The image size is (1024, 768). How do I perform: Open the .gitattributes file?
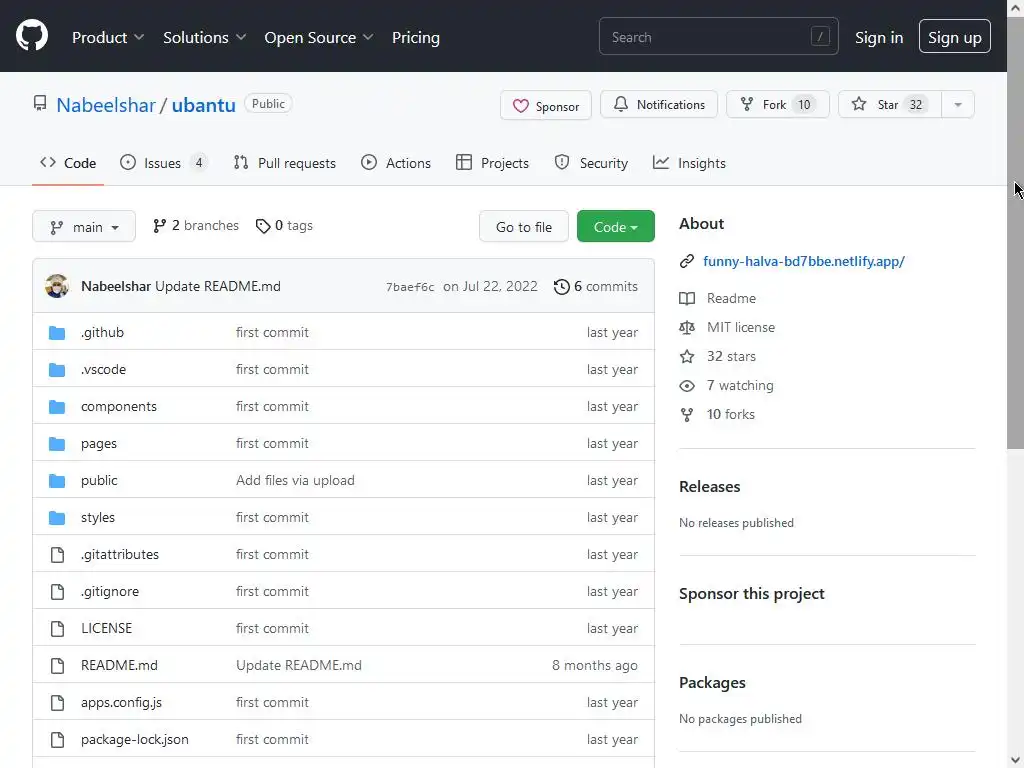coord(120,554)
